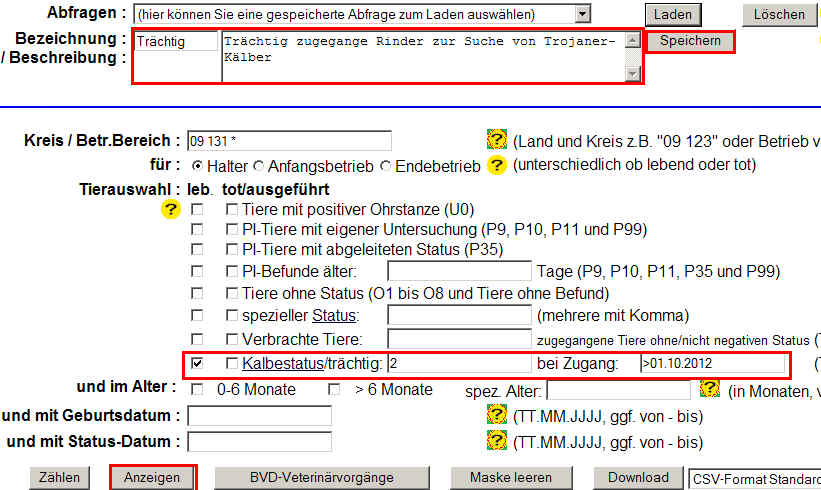Viewport: 821px width, 490px height.
Task: Enable the 0-6 Monate age checkbox
Action: (x=198, y=389)
